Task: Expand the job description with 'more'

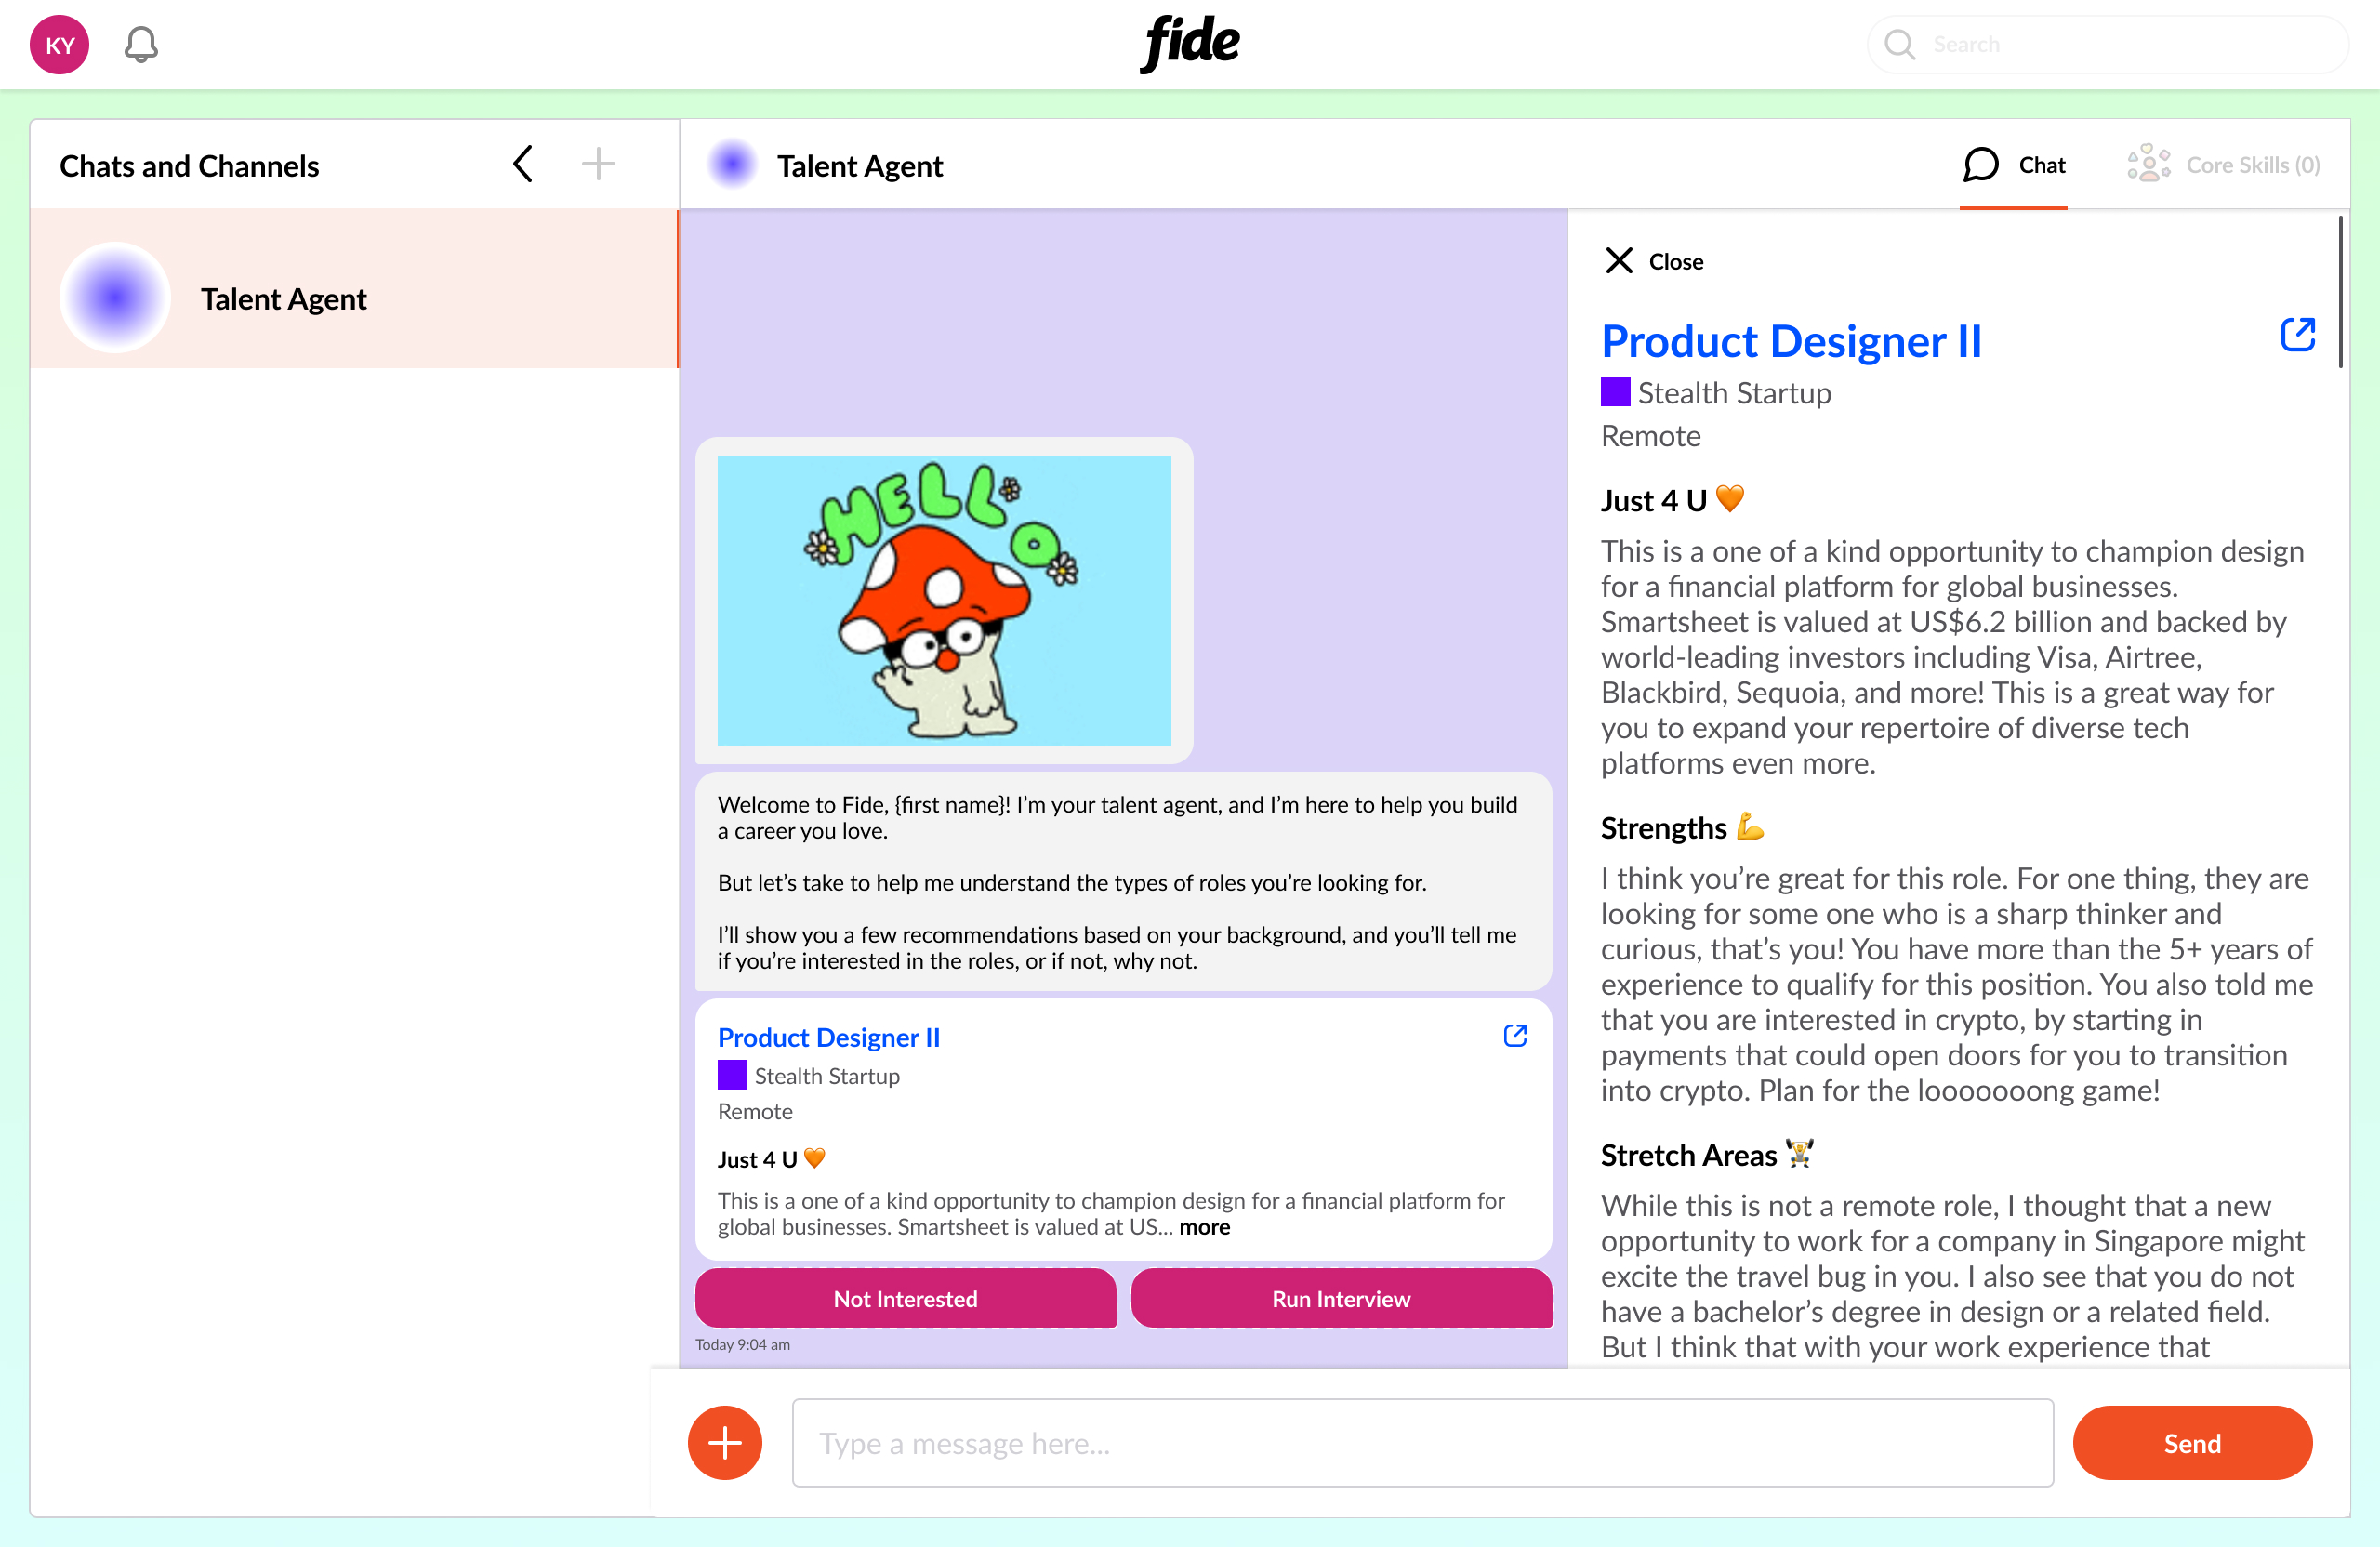Action: tap(1204, 1227)
